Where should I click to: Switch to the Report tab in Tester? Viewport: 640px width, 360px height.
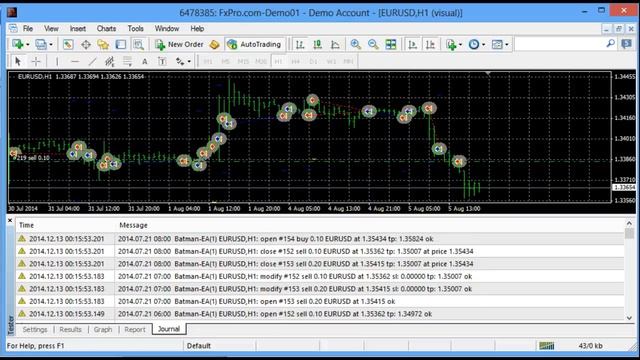[x=135, y=329]
